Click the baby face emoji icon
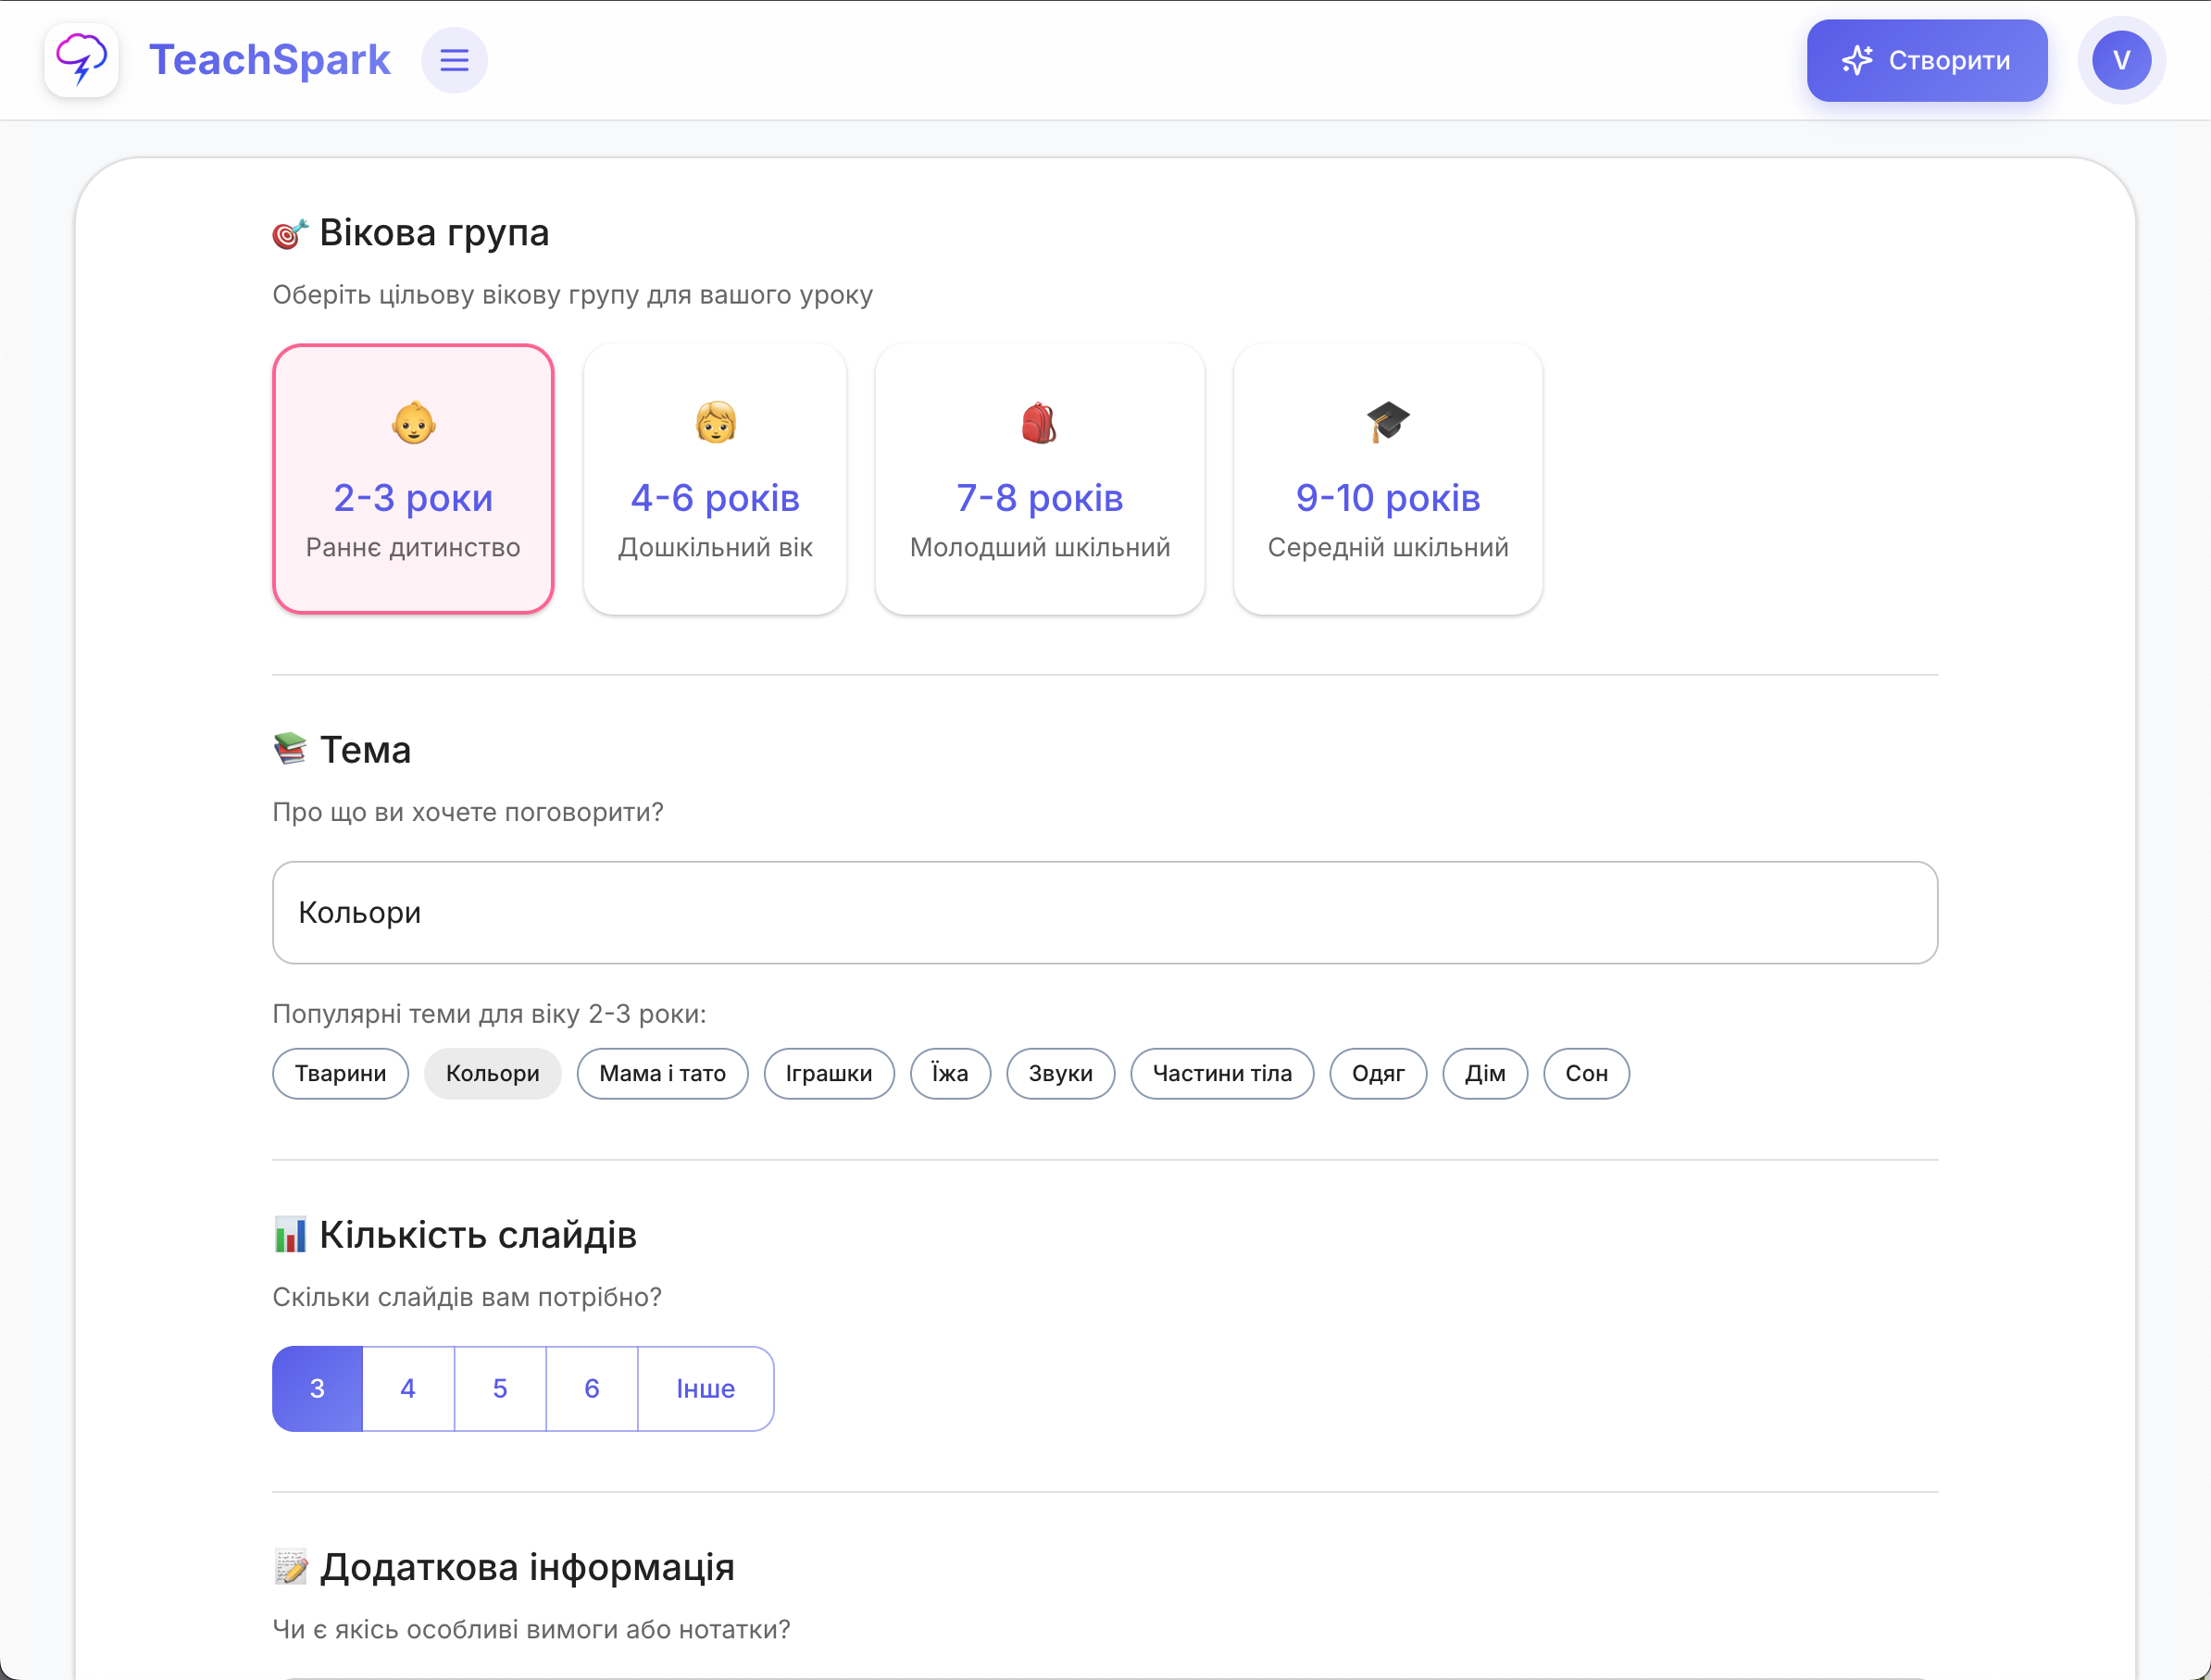Screen dimensions: 2211x1680 tap(413, 423)
